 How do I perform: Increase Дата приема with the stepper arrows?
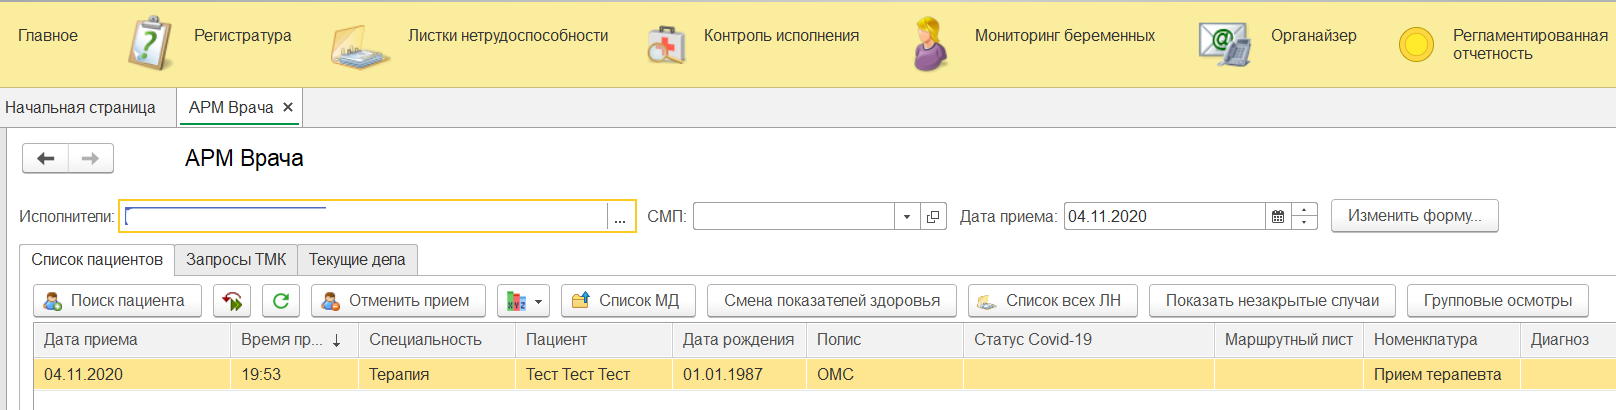point(1304,210)
